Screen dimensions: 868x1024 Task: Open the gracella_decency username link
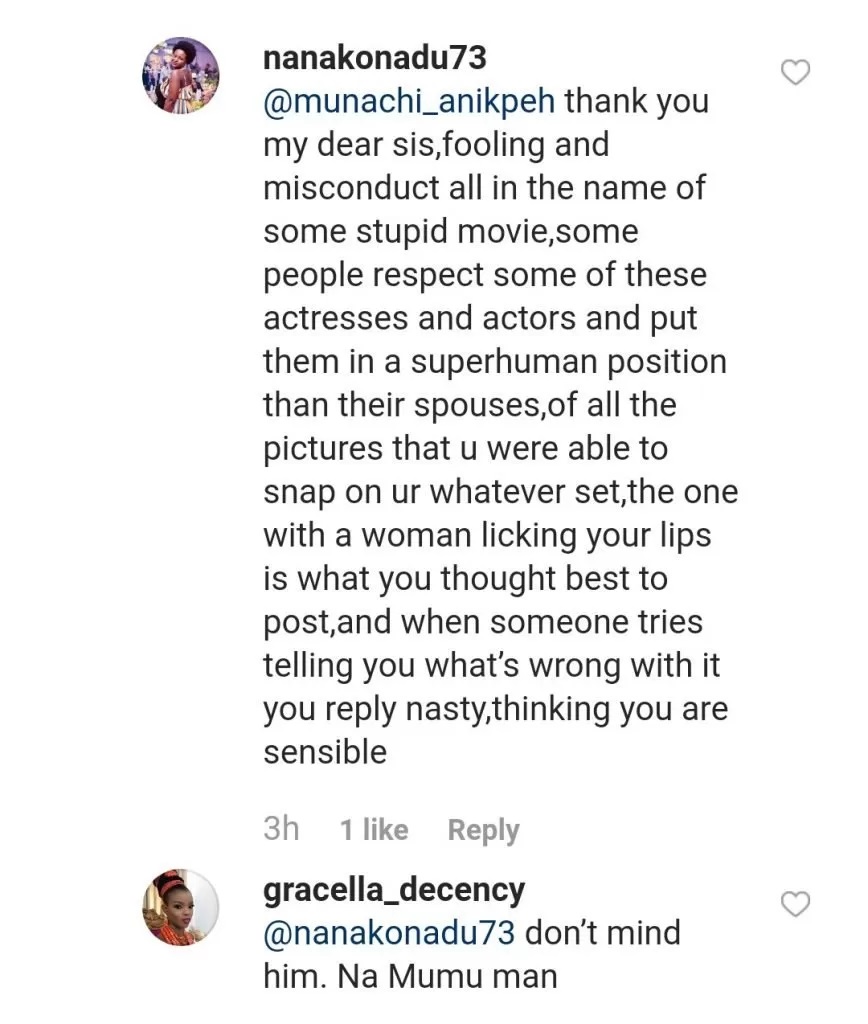click(x=393, y=889)
